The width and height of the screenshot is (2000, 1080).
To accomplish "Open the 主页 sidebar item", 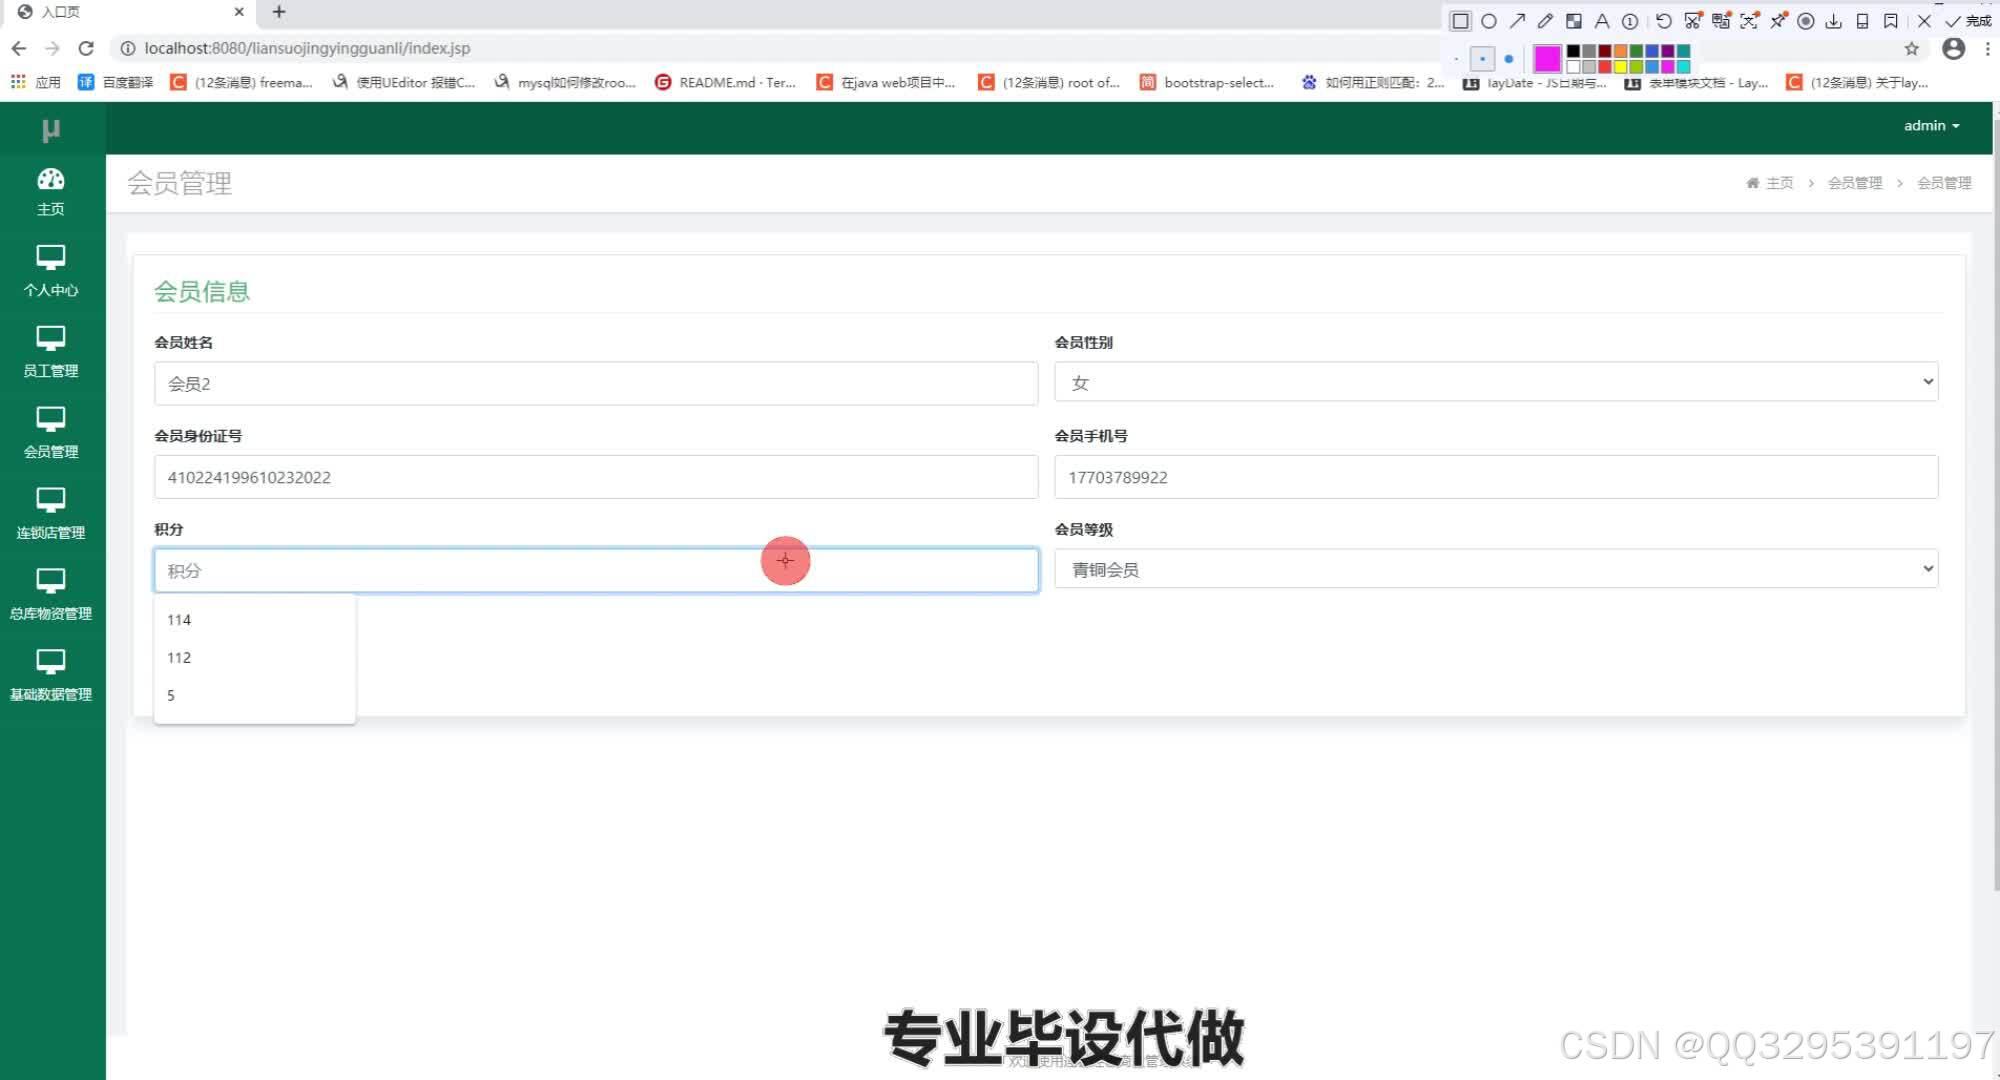I will (51, 192).
